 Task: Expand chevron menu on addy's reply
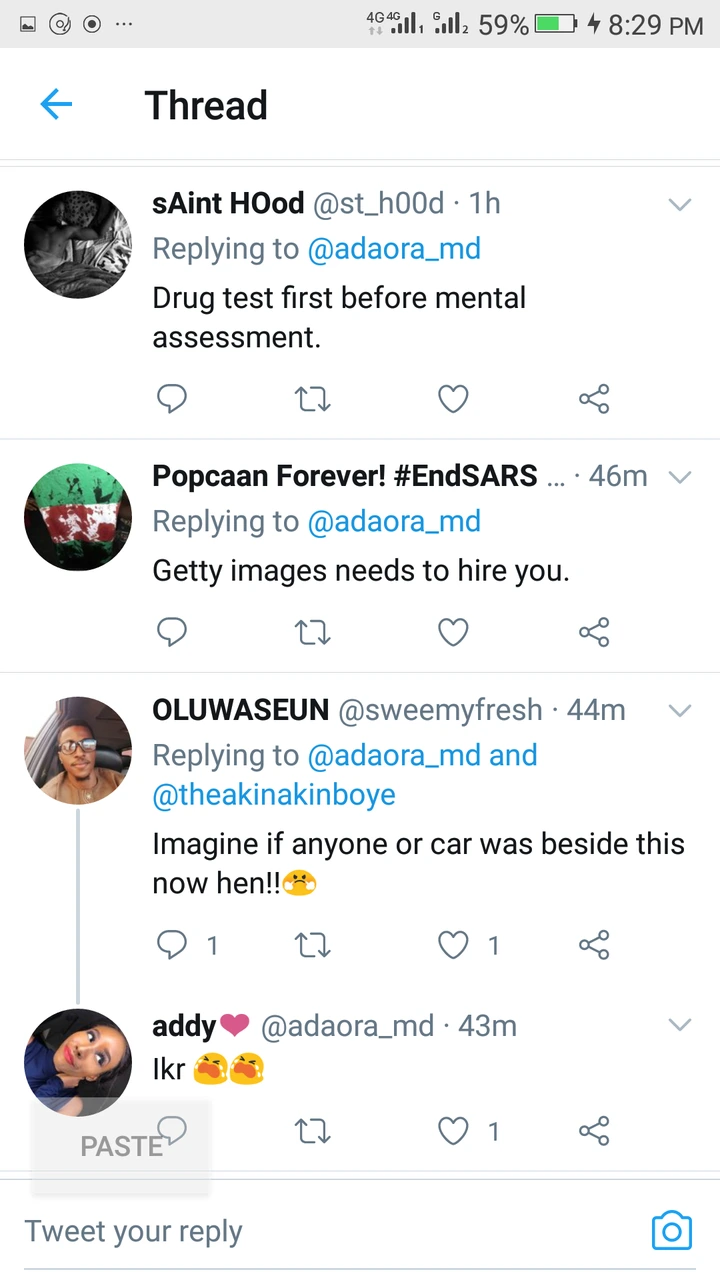tap(680, 1025)
